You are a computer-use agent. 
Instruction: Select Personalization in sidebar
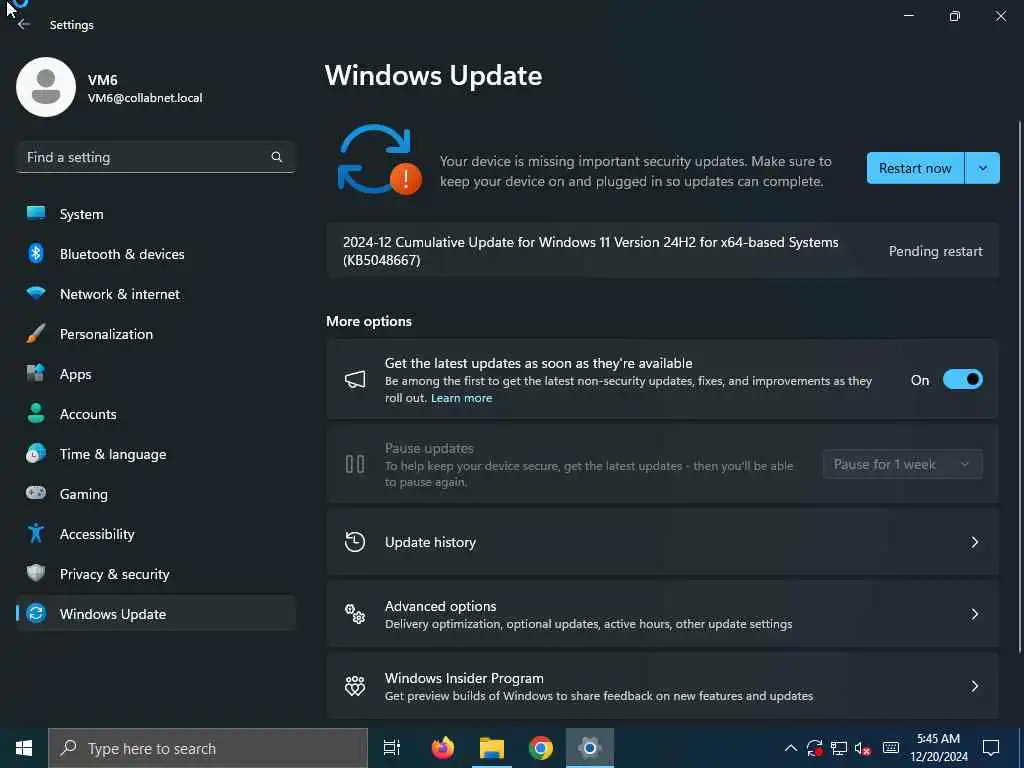[156, 334]
